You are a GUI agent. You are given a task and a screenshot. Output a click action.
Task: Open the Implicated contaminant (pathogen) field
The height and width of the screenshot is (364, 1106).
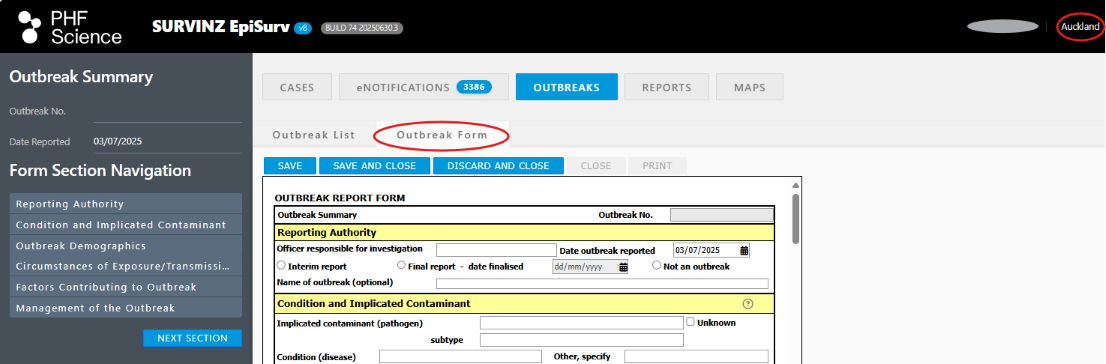[582, 323]
